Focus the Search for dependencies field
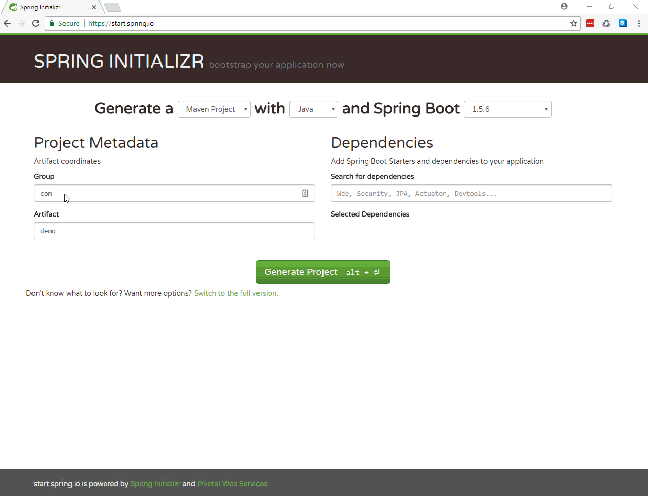 point(471,193)
